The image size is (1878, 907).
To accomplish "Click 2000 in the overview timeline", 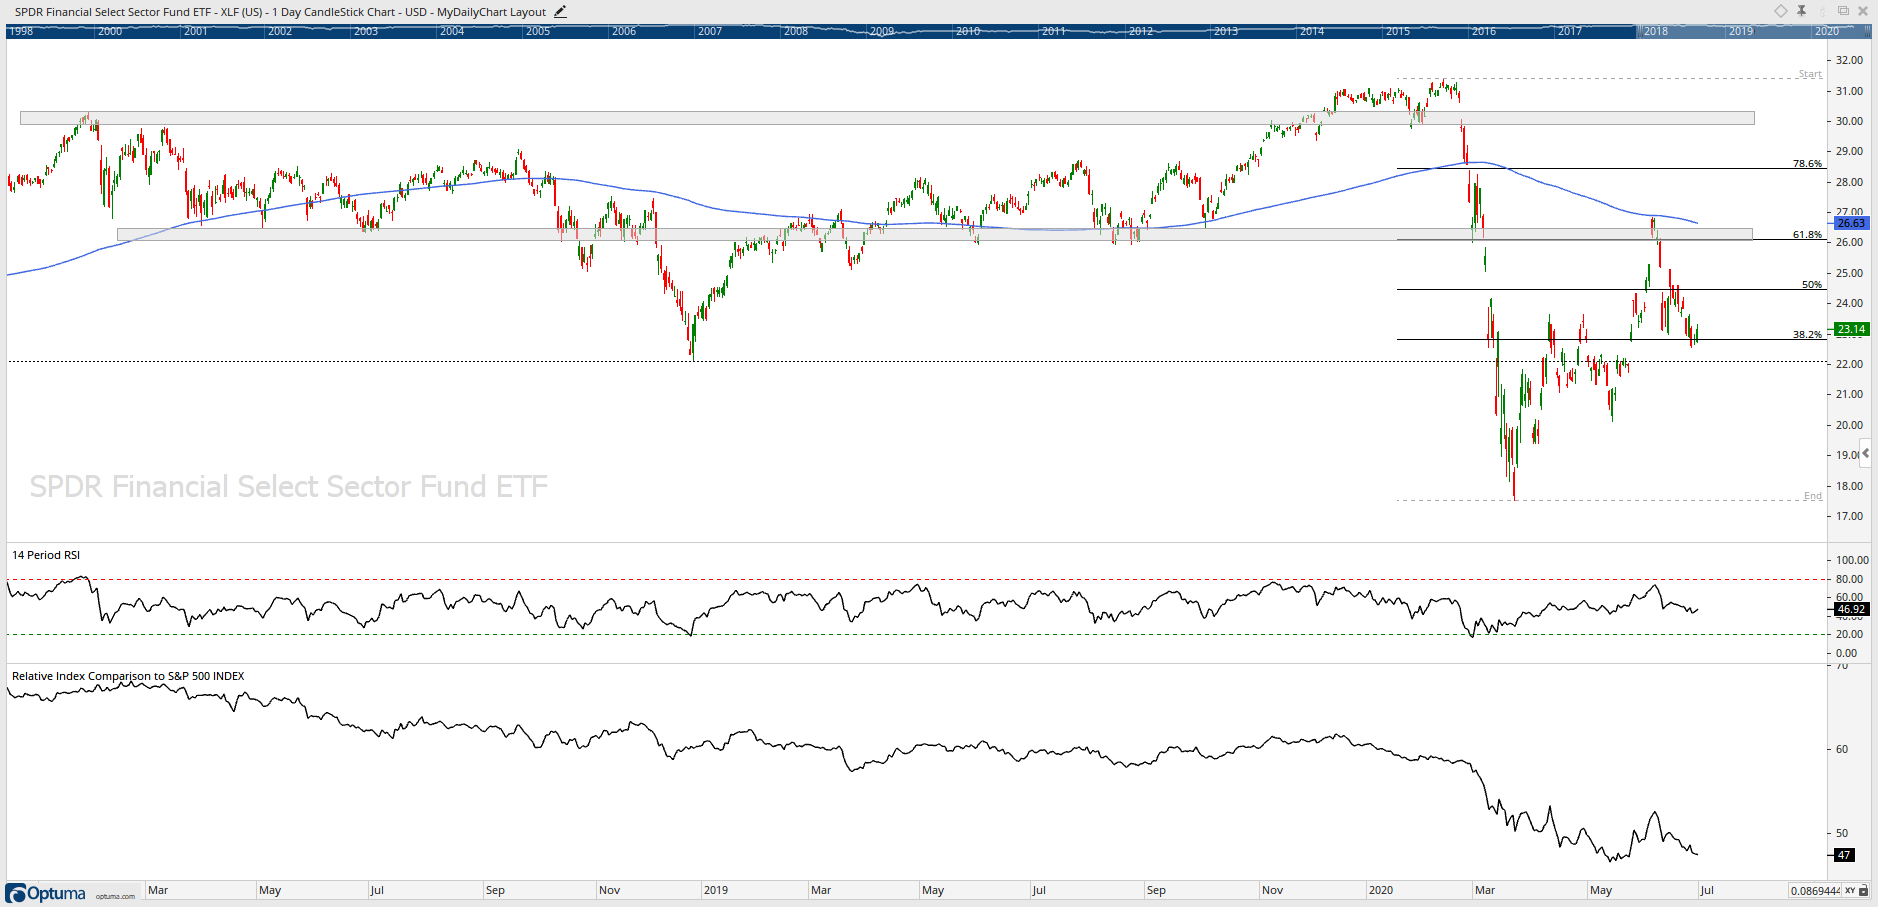I will (110, 31).
